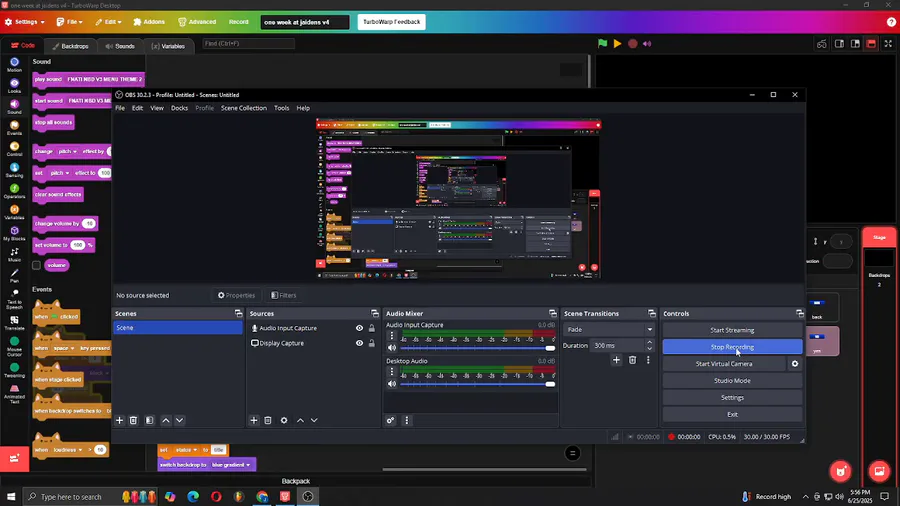Click the TurboWarp yellow play icon
Viewport: 900px width, 506px height.
[617, 44]
